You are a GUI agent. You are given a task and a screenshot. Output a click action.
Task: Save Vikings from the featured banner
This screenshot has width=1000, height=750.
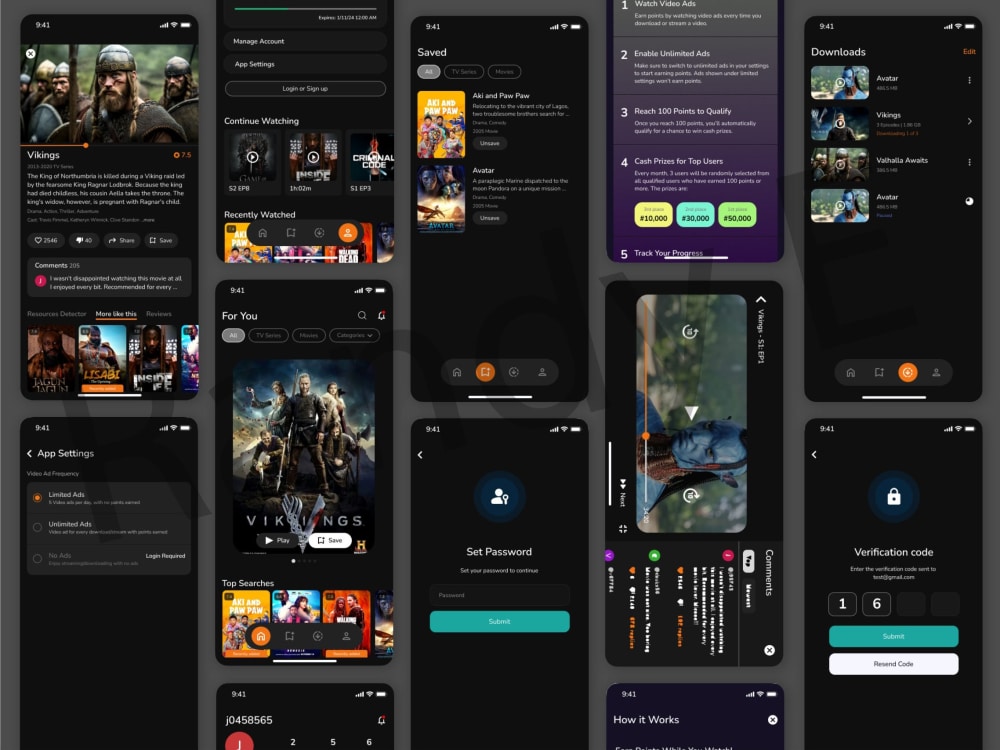point(330,540)
